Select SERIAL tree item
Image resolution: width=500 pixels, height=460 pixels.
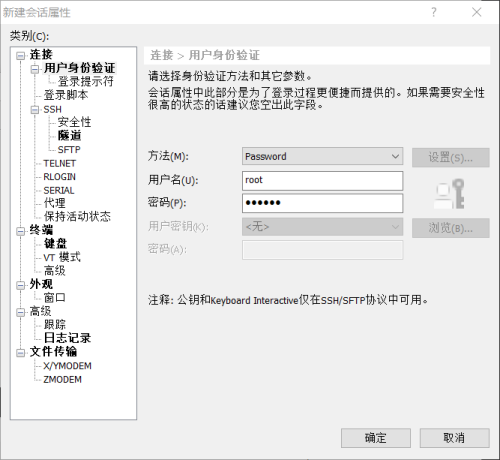pyautogui.click(x=59, y=190)
